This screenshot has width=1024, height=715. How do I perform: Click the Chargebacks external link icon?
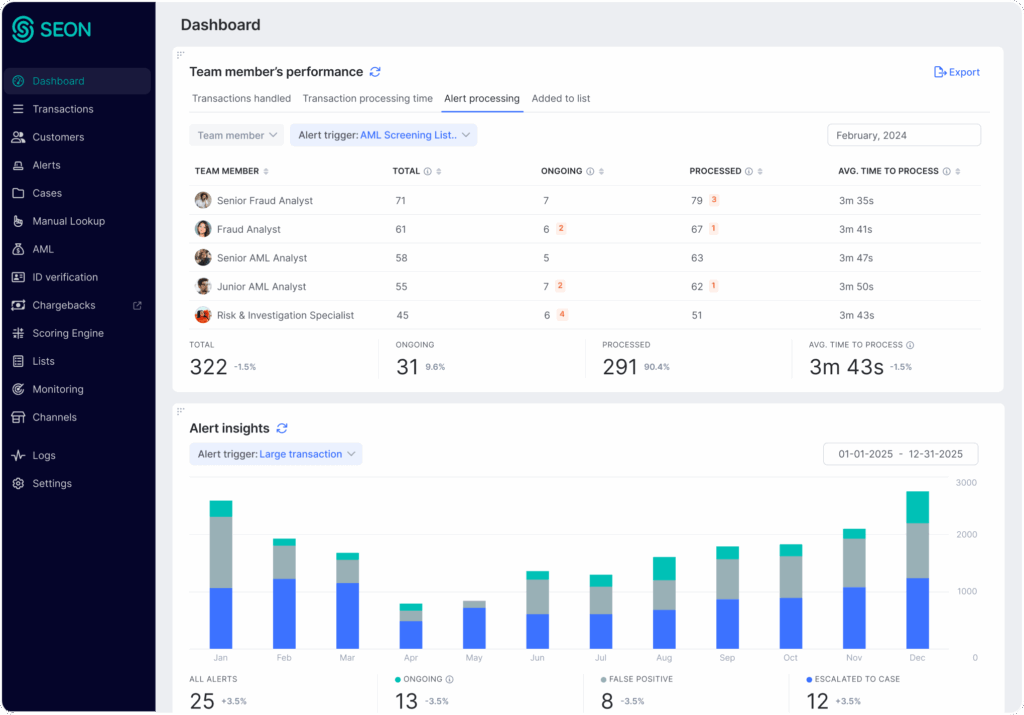pos(137,305)
